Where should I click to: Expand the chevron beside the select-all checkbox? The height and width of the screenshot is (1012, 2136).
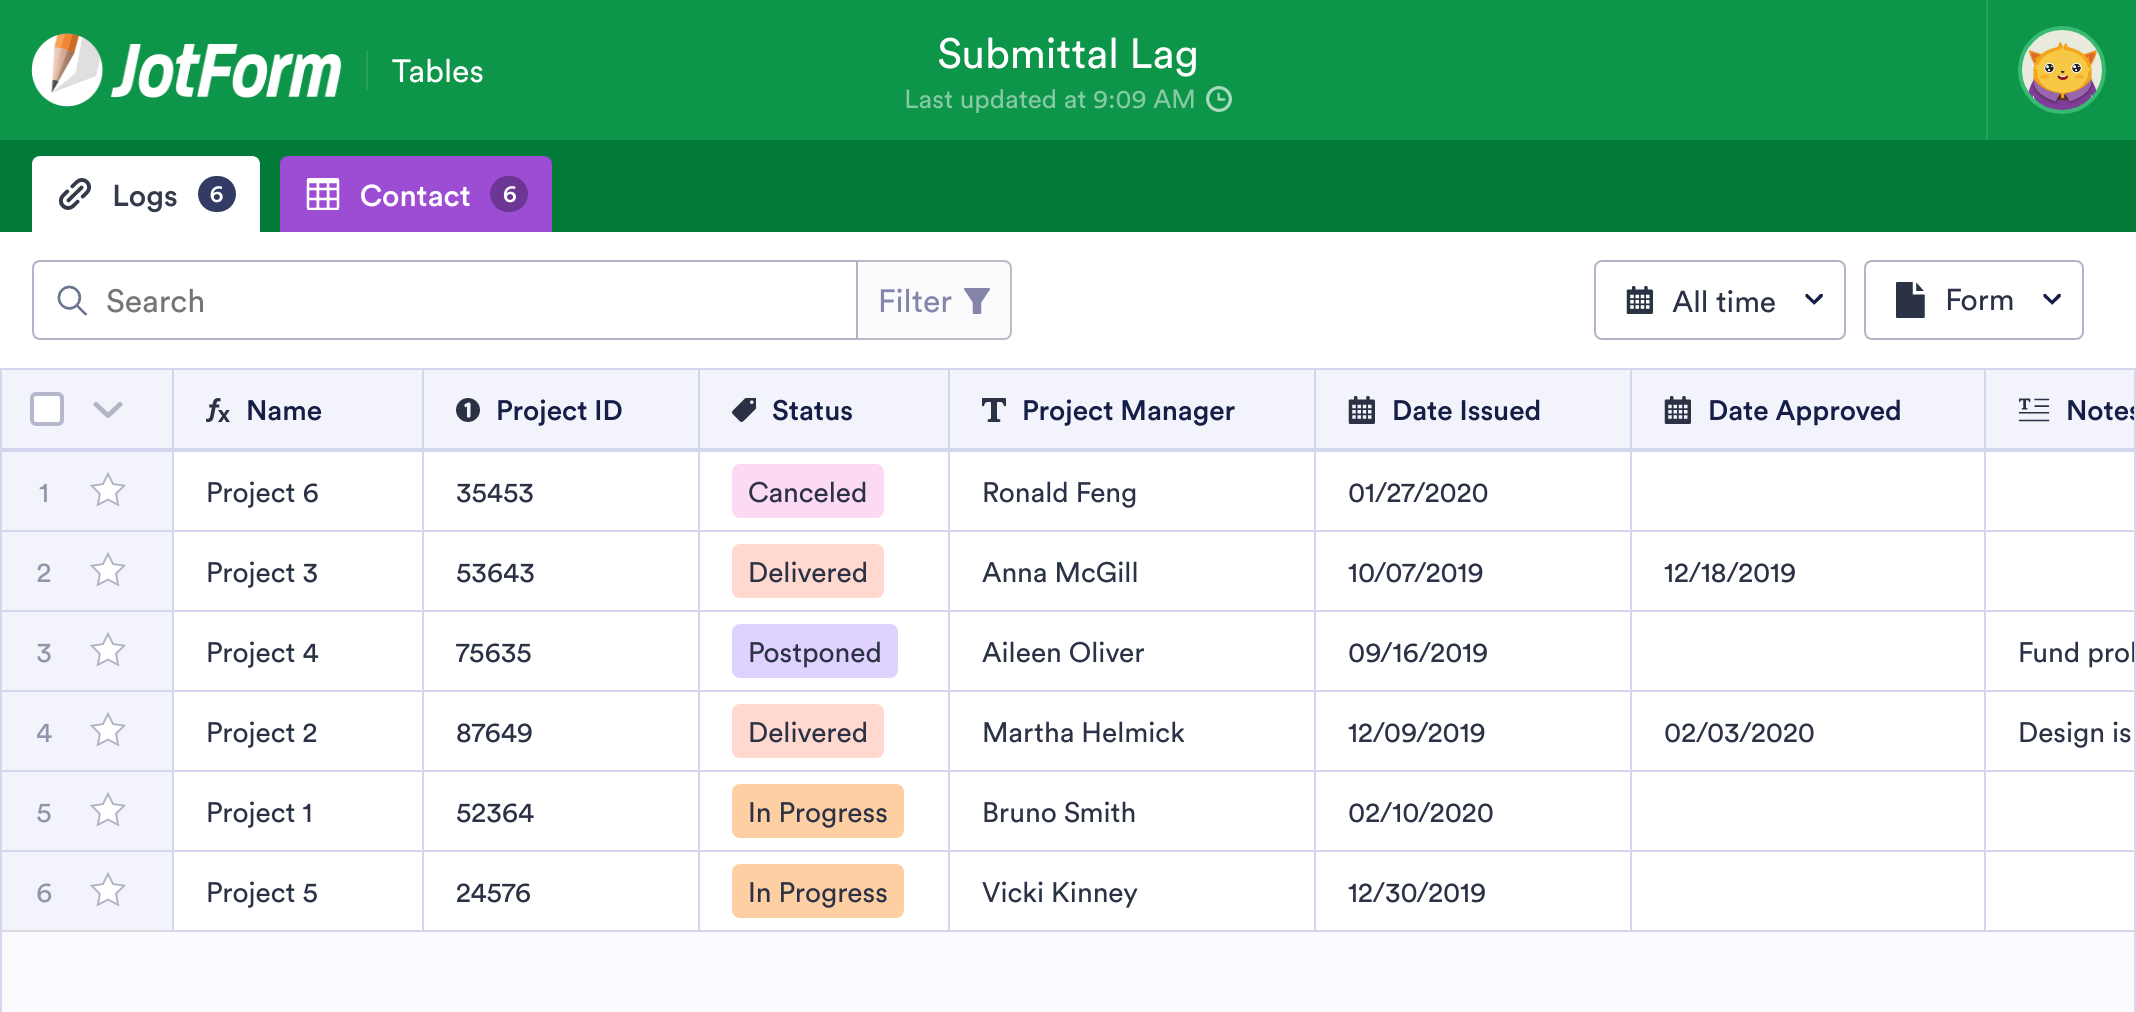[109, 410]
